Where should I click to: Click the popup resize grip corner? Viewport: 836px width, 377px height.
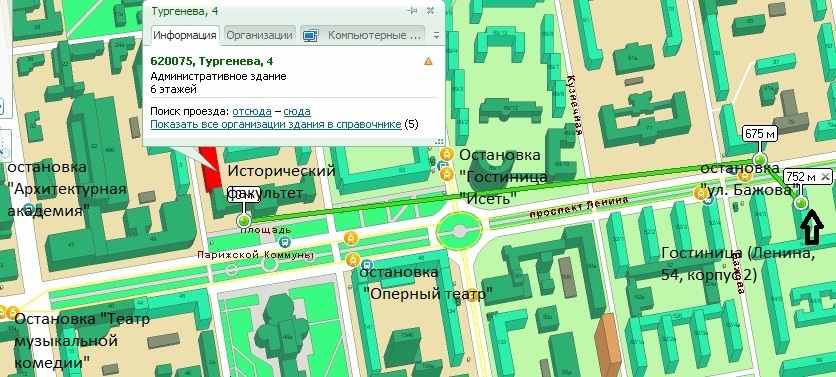[440, 141]
